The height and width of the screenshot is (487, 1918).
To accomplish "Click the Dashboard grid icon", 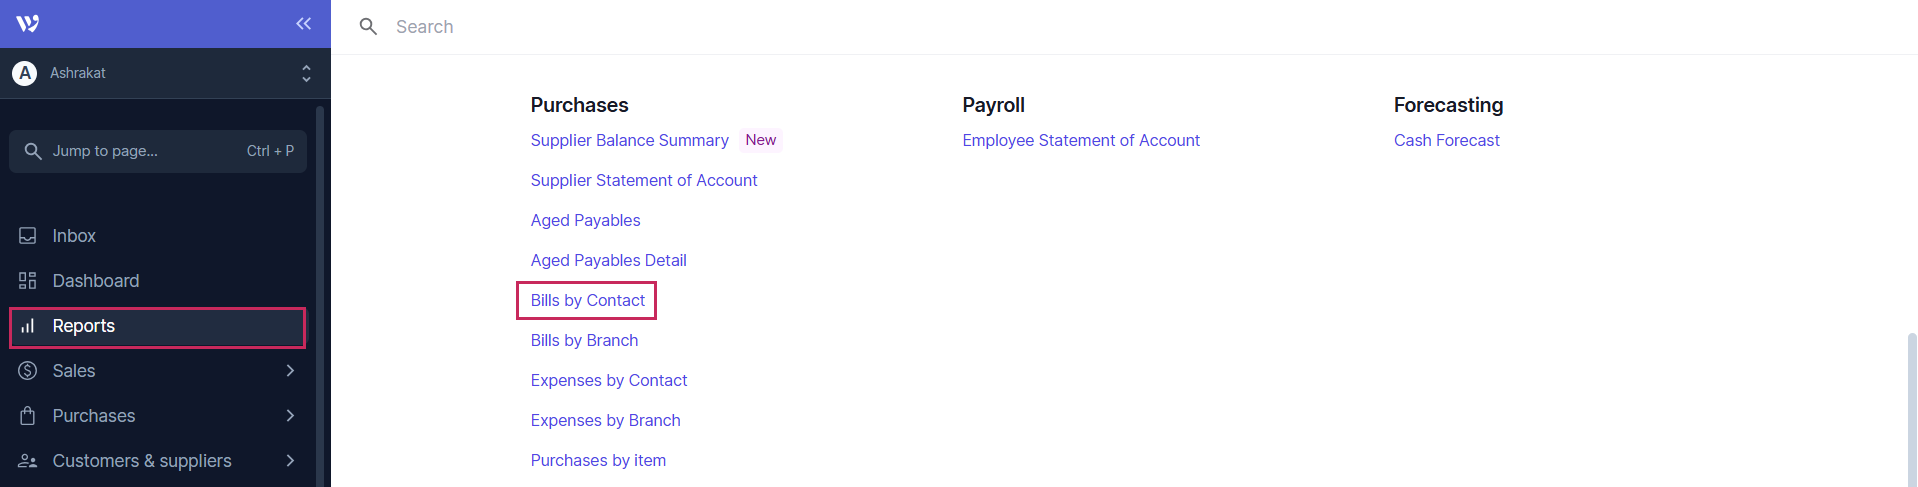I will 28,281.
